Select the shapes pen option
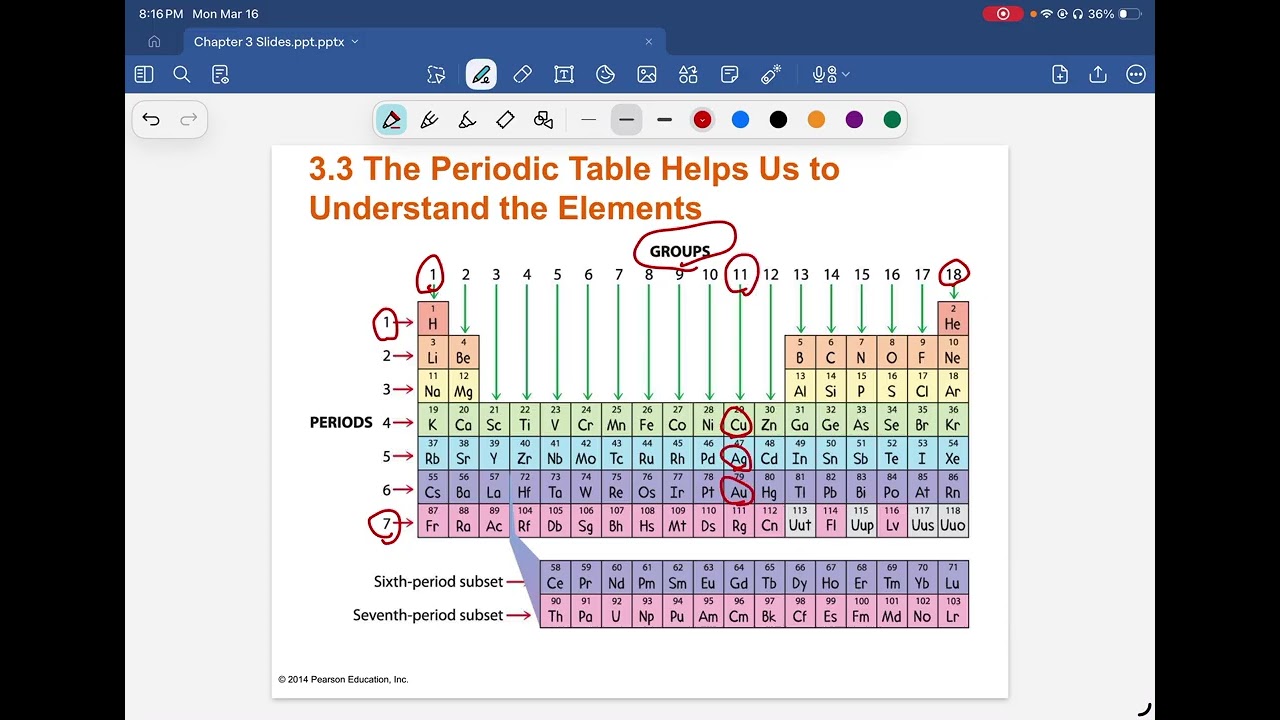Viewport: 1280px width, 720px height. 543,120
